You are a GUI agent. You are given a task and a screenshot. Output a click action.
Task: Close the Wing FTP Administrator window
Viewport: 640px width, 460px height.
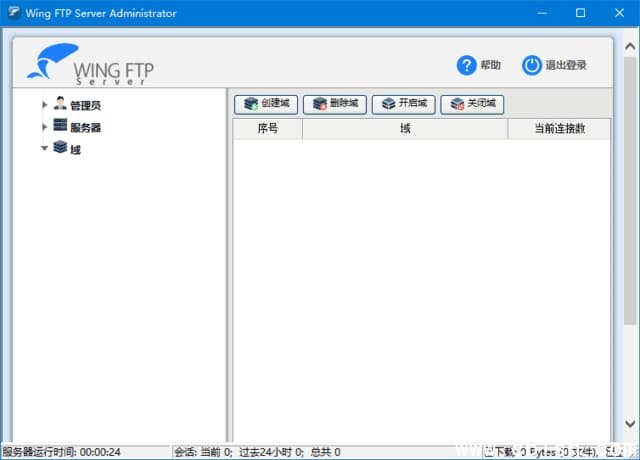point(619,13)
